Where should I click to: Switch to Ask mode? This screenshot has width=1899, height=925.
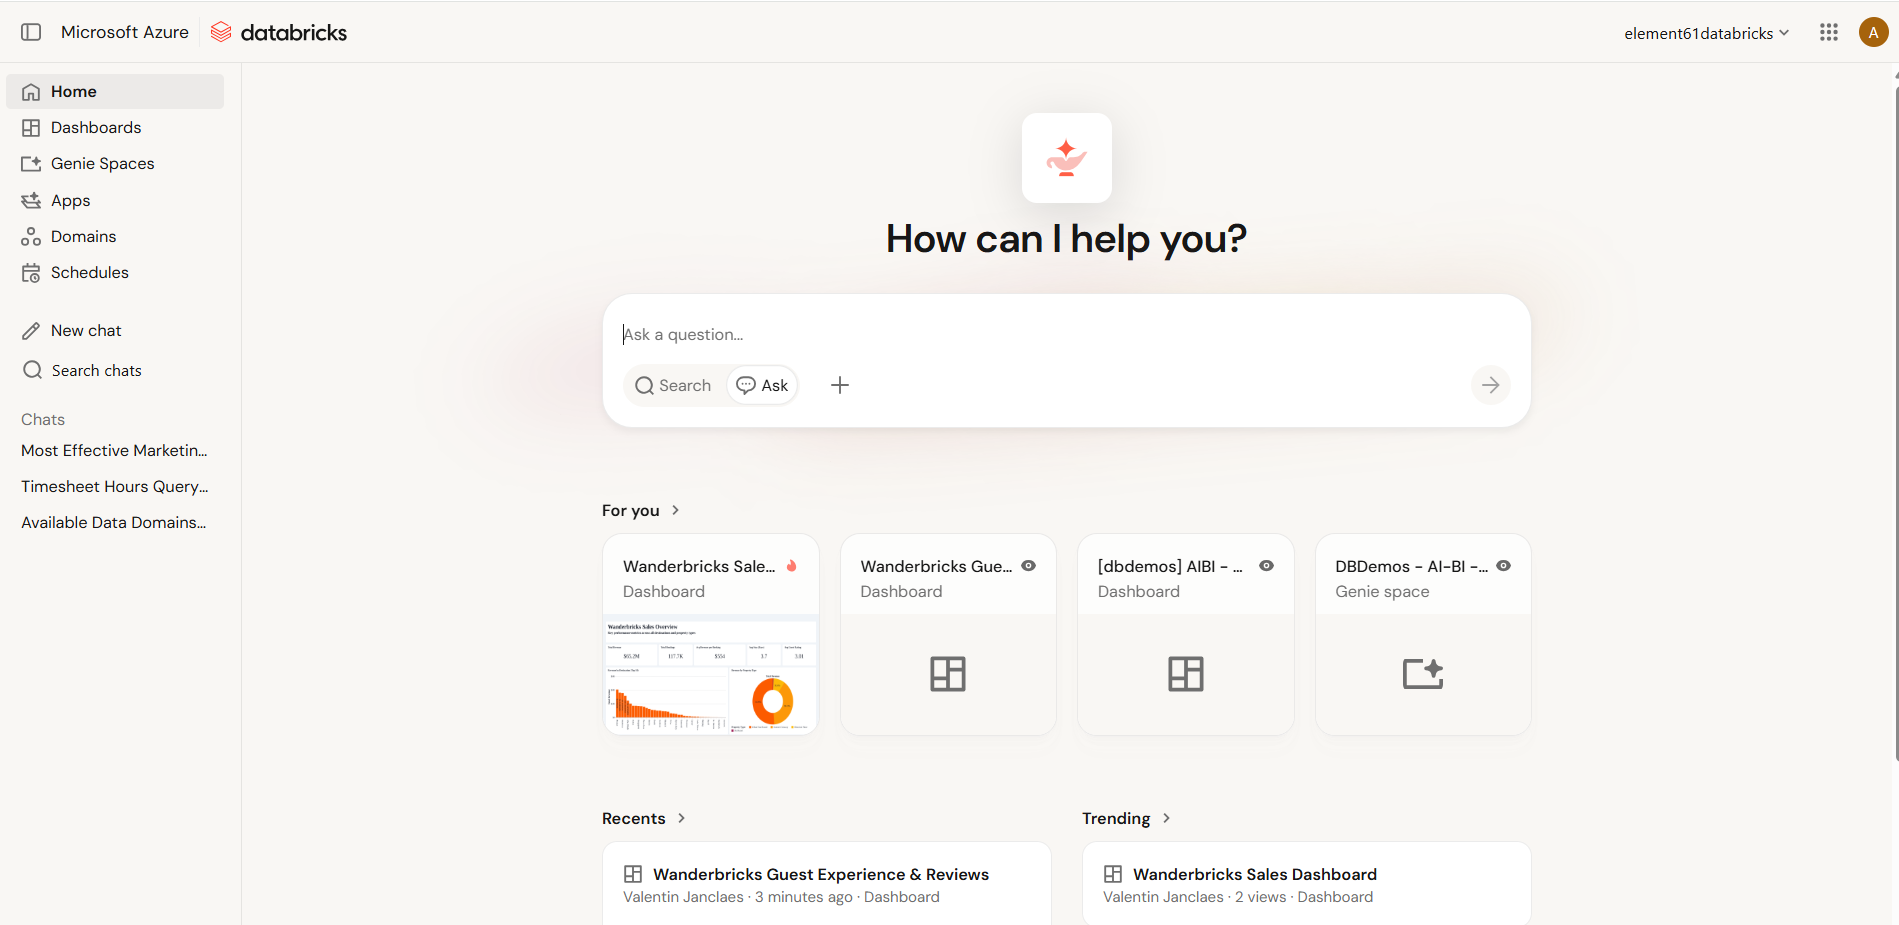coord(762,385)
